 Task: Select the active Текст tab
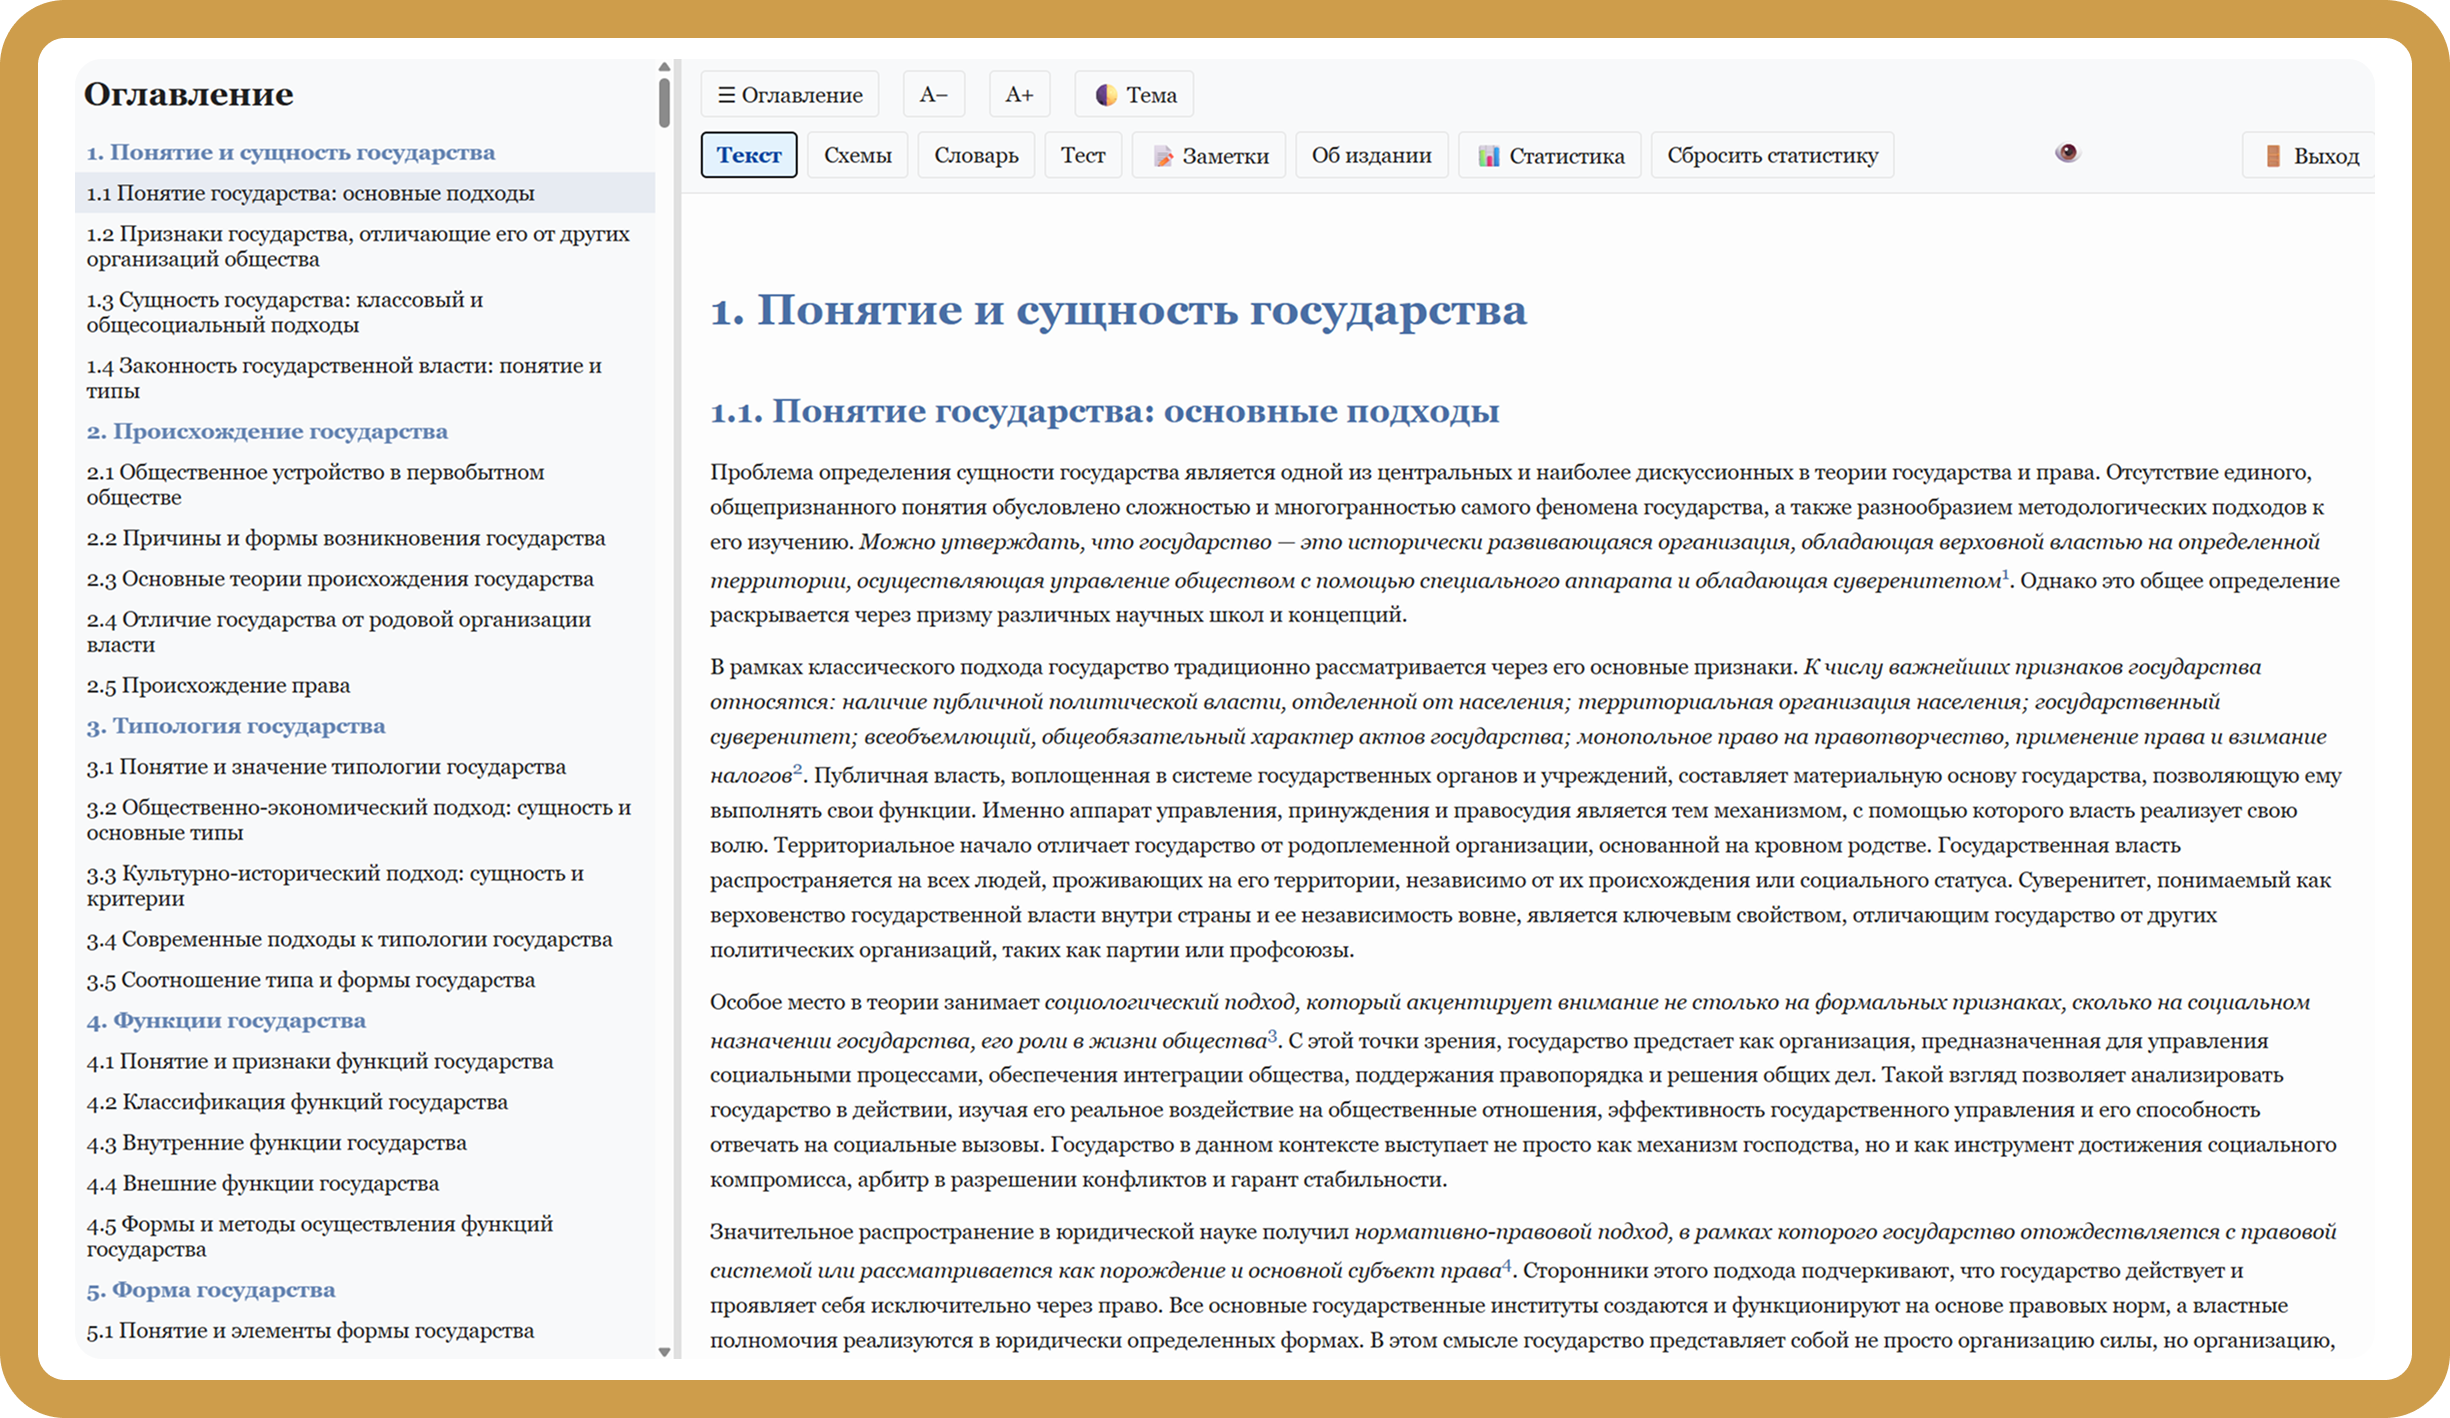click(749, 156)
